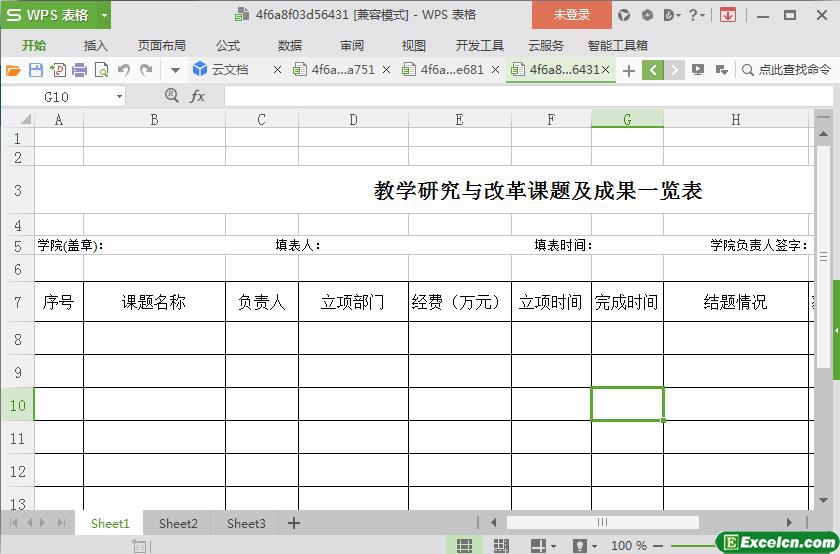Toggle the reading mode layout button
This screenshot has height=554, width=840.
538,545
